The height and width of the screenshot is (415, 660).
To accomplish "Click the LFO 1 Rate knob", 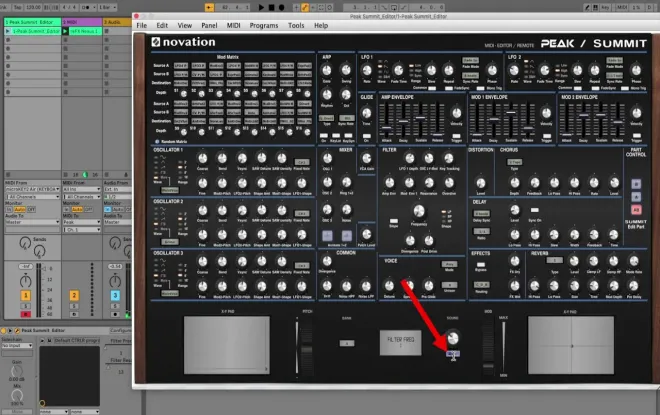I will (367, 70).
